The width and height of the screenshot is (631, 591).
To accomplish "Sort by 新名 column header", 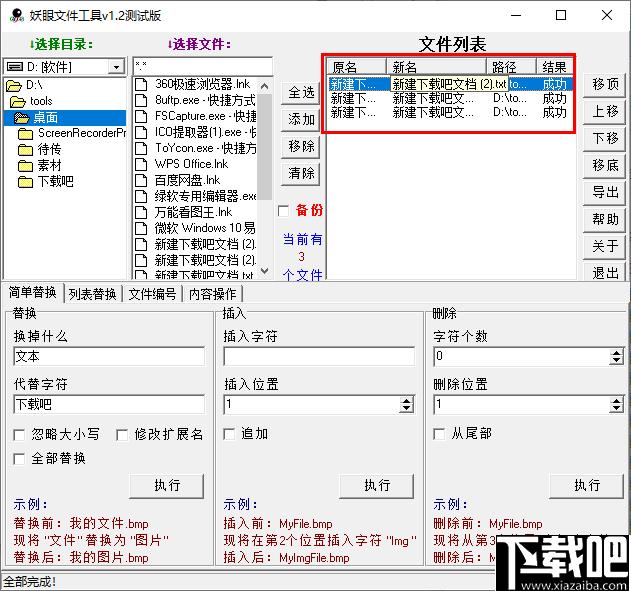I will point(437,66).
